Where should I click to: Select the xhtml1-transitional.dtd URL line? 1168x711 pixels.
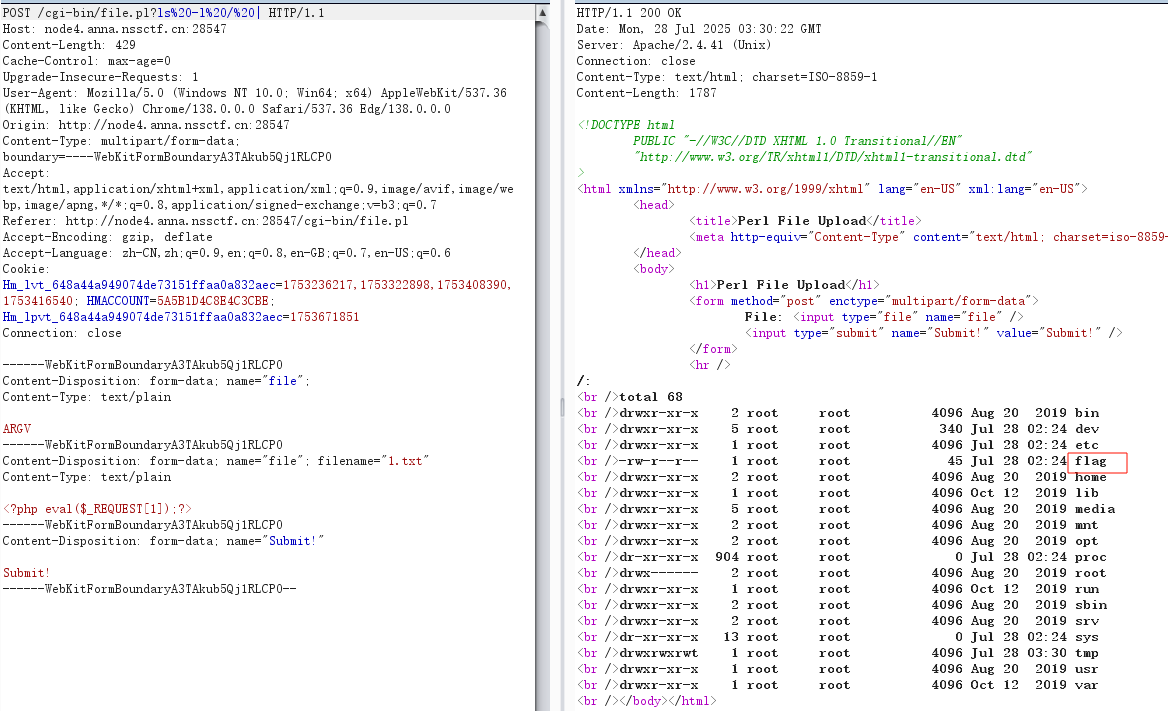coord(833,157)
